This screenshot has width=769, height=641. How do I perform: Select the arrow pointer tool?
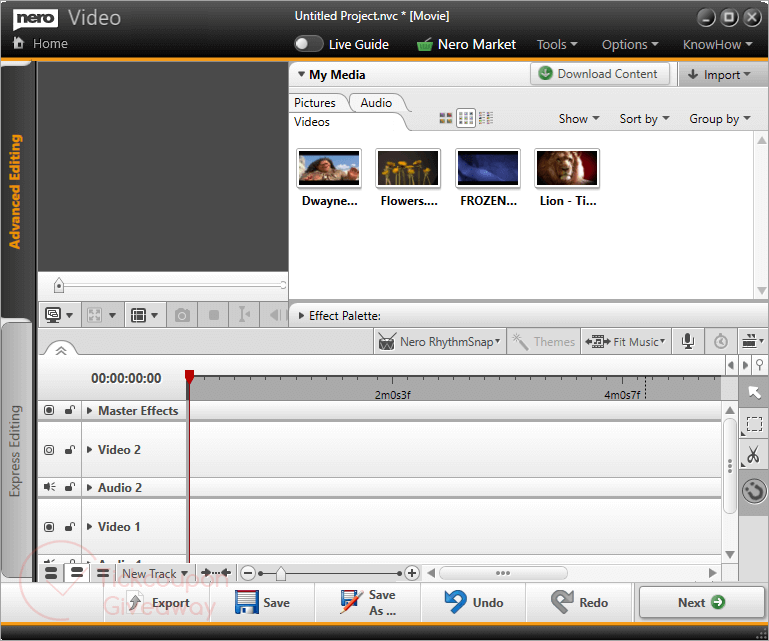point(754,392)
